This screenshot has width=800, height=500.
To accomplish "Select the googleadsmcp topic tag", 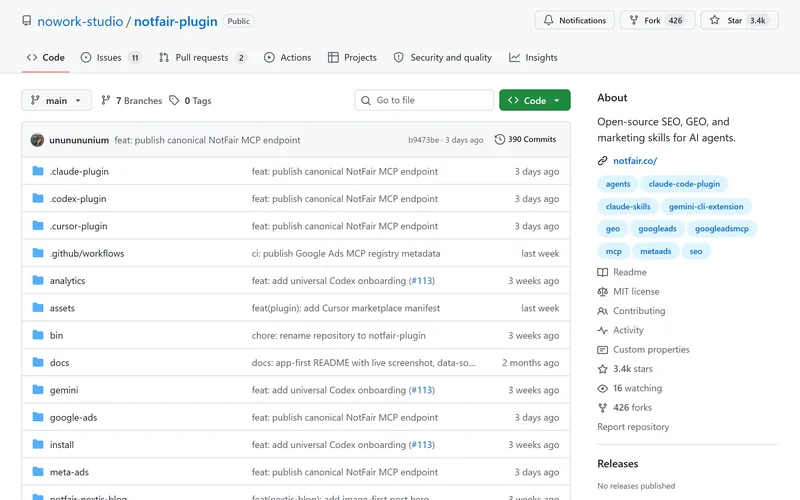I will point(722,229).
